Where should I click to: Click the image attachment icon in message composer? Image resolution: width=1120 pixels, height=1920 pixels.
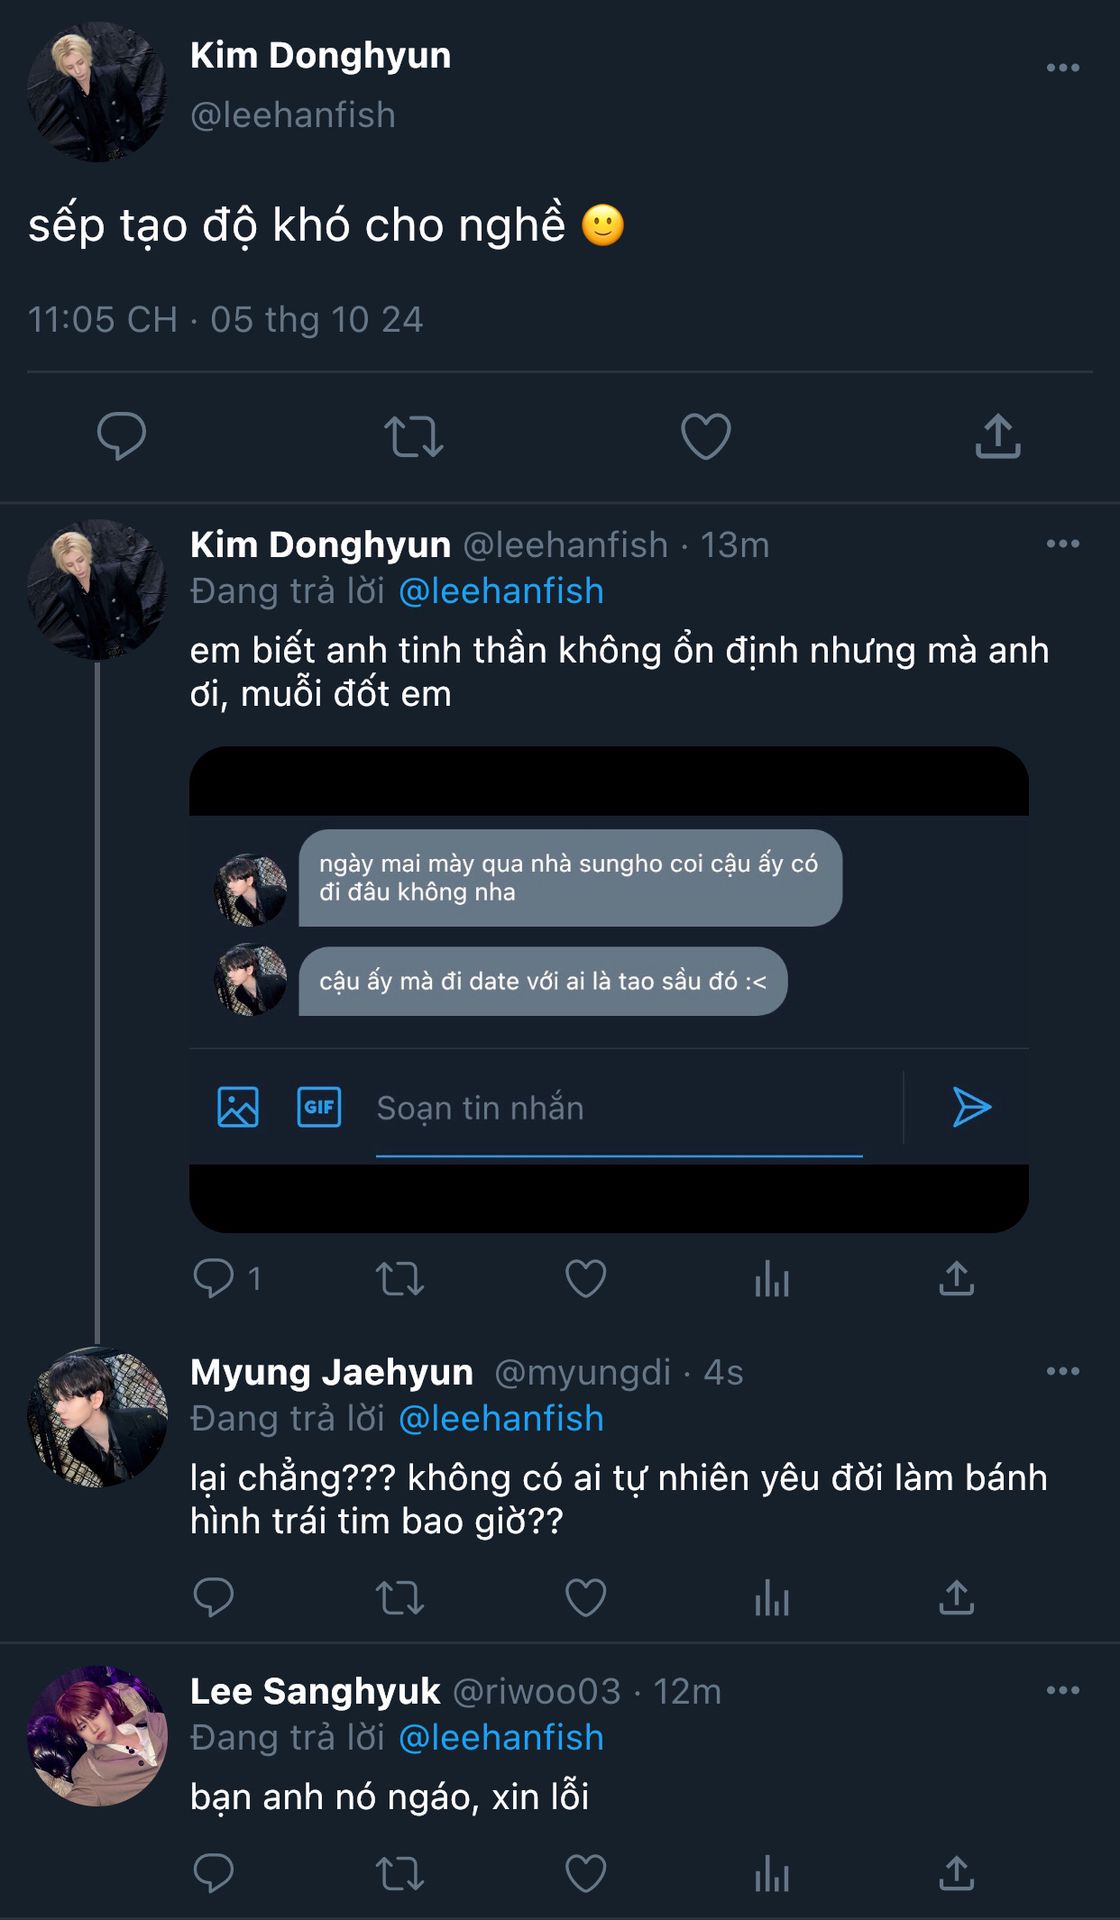(x=238, y=1107)
